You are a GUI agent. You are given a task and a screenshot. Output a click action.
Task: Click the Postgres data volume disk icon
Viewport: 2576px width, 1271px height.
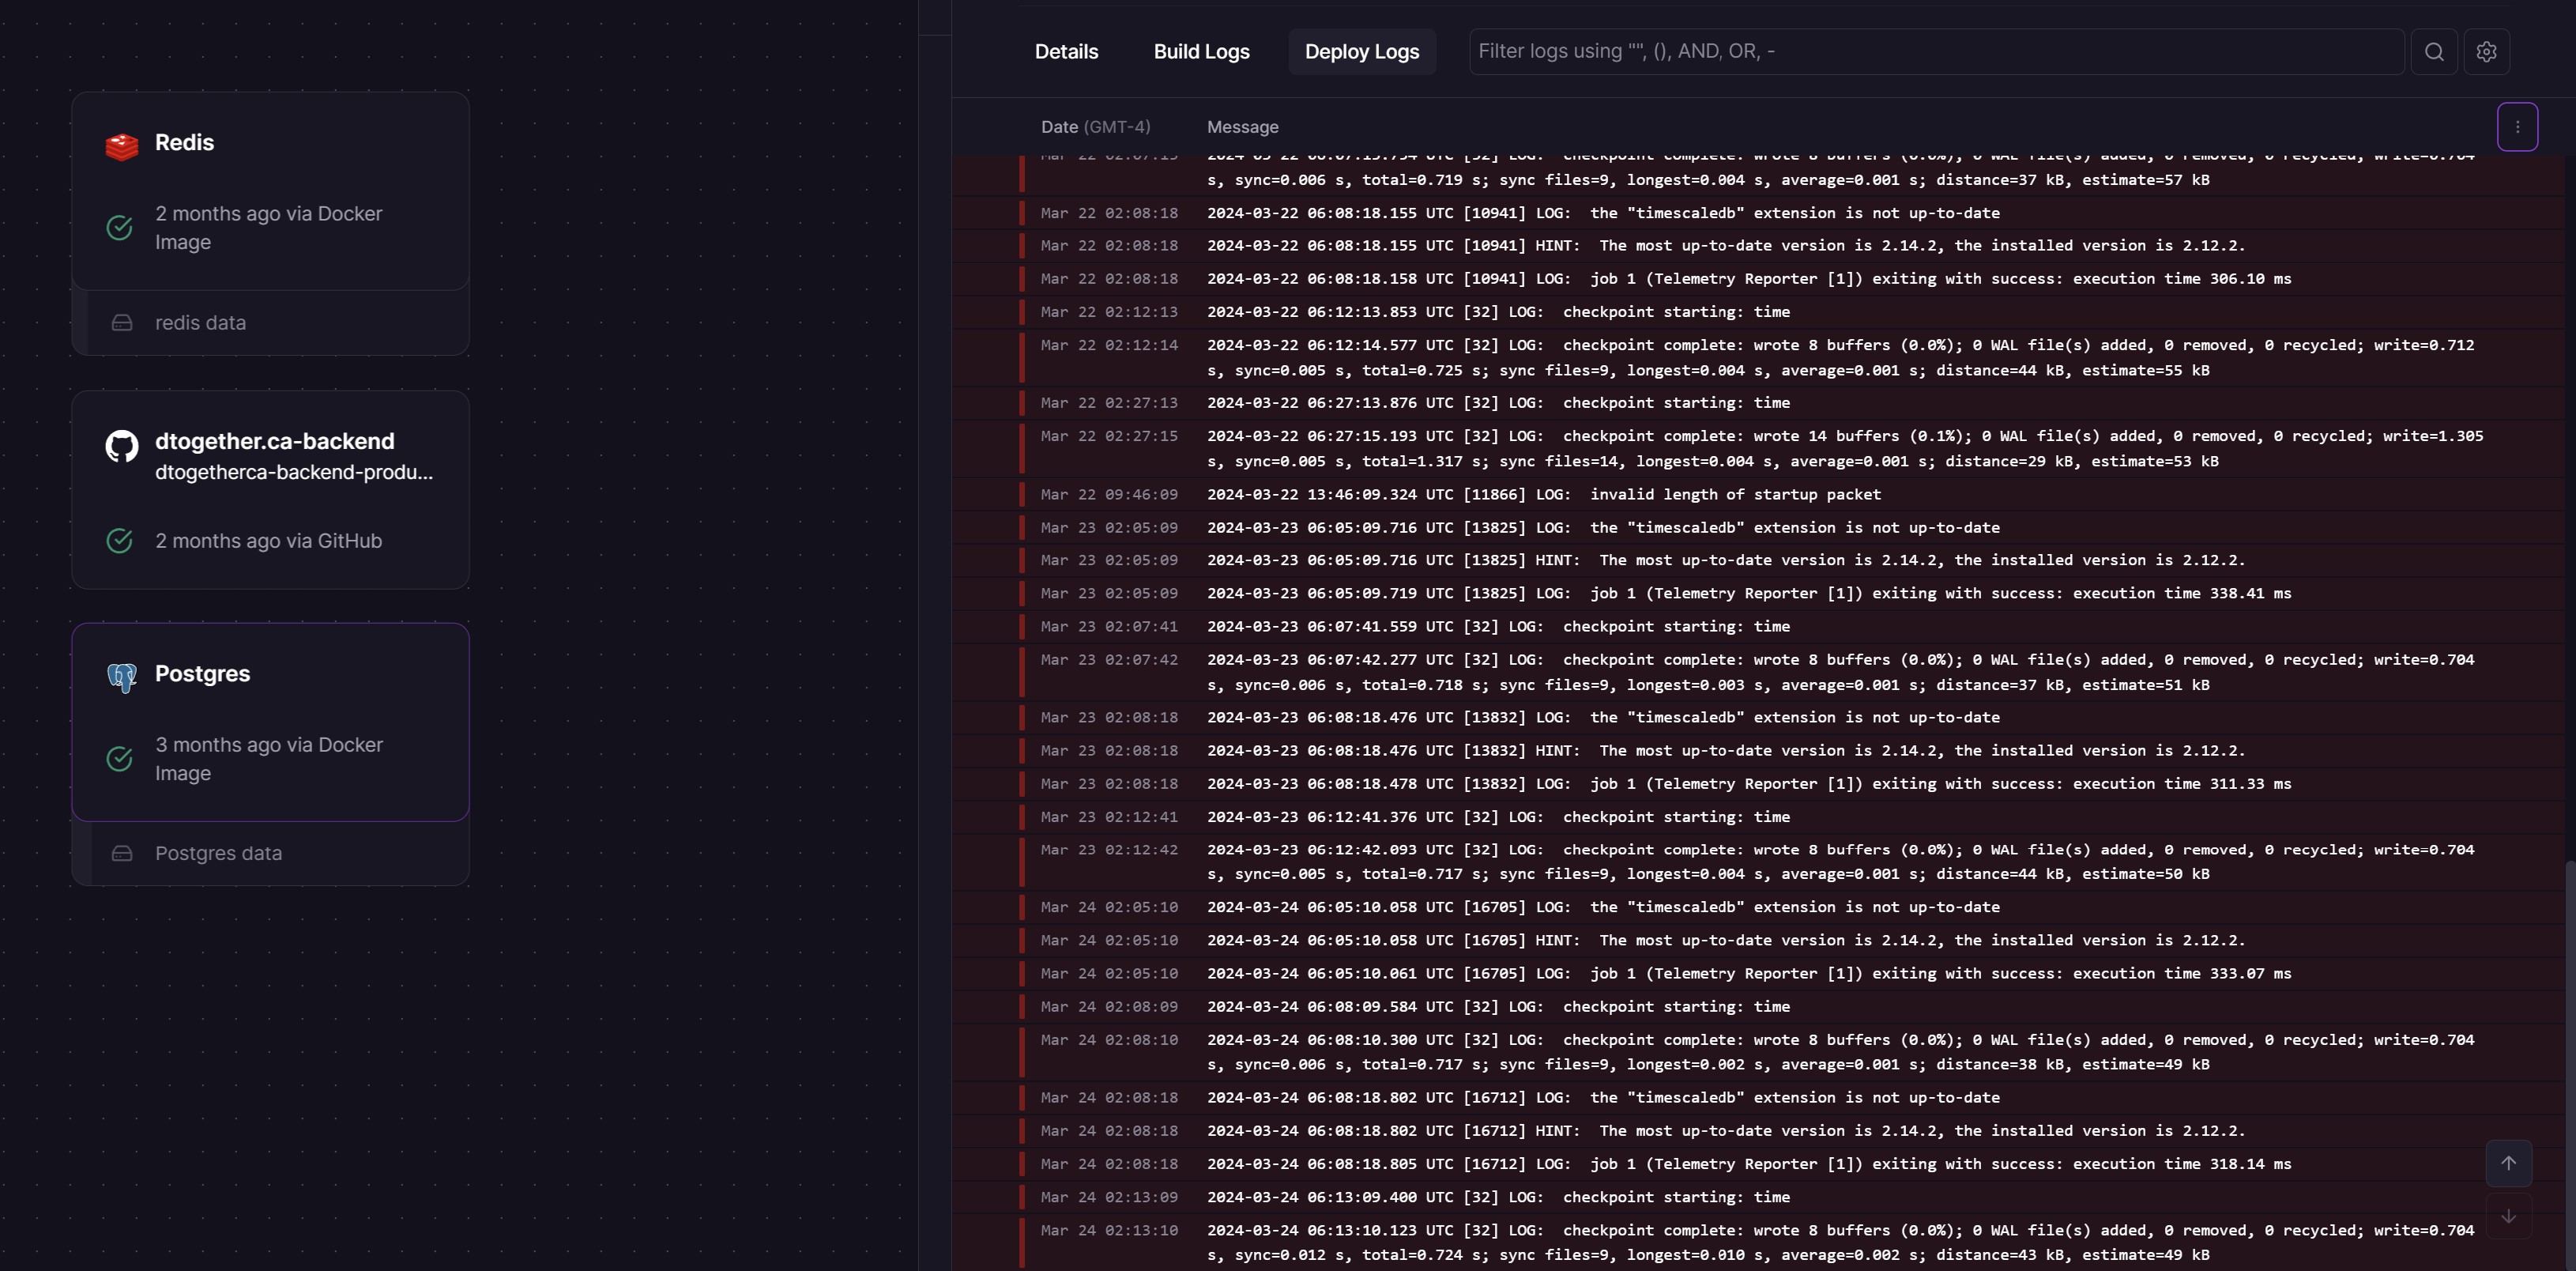(x=122, y=853)
